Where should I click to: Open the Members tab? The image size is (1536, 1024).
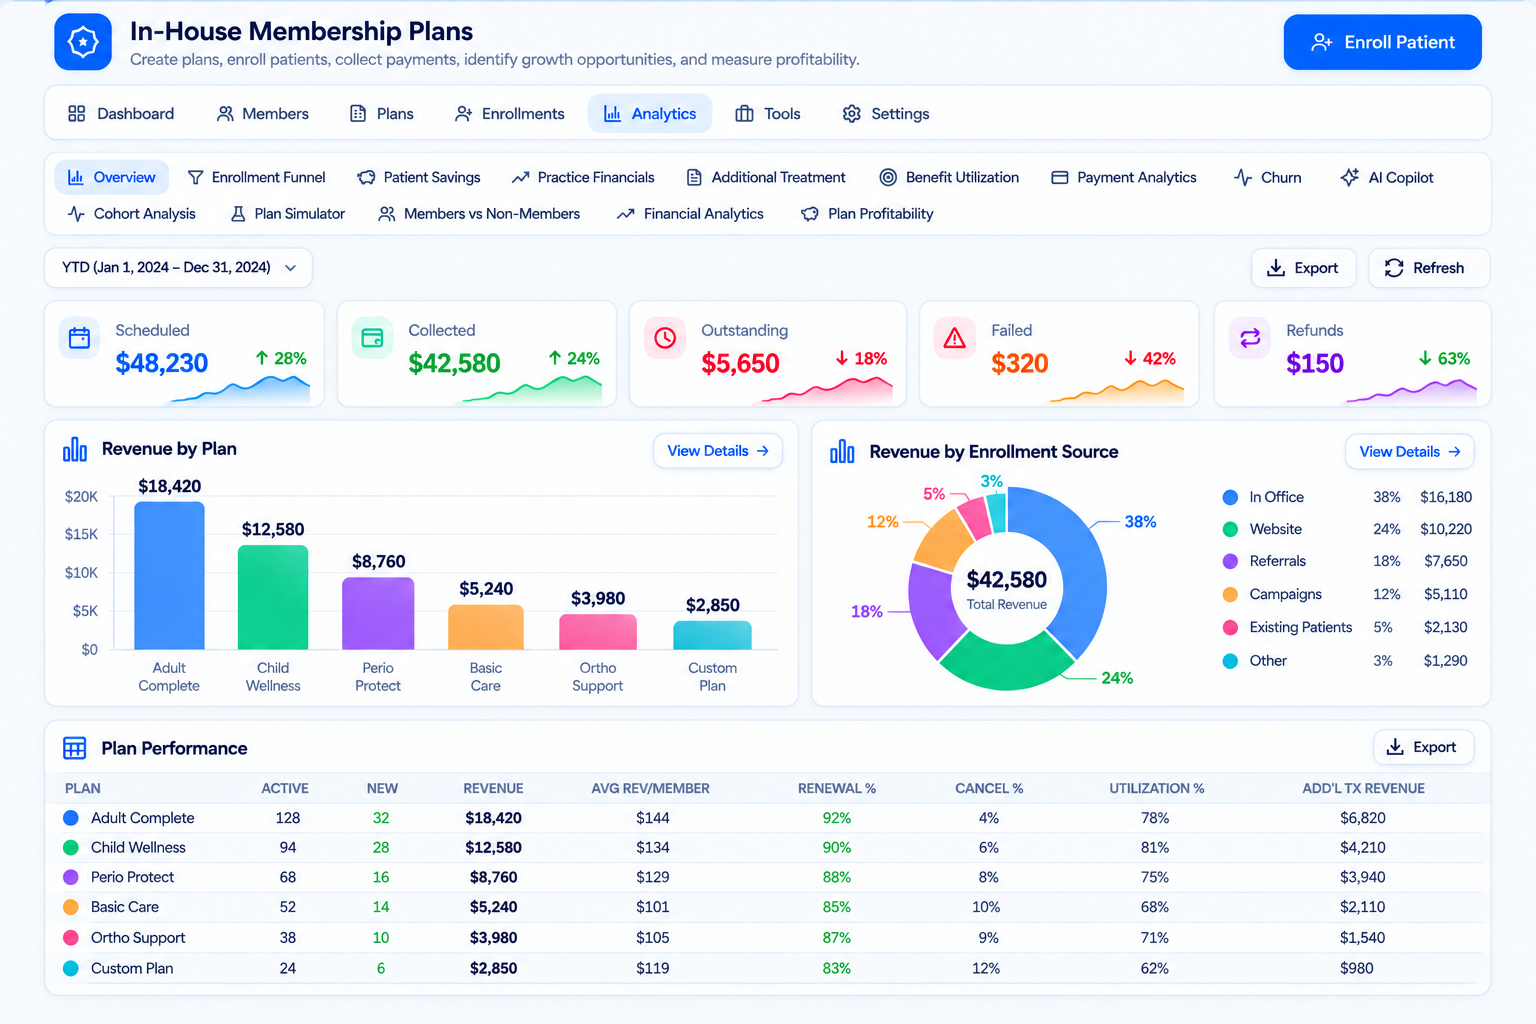[263, 114]
